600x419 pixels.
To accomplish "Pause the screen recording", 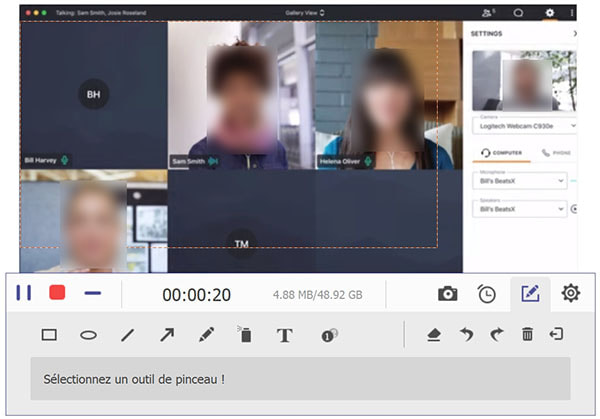I will coord(24,293).
